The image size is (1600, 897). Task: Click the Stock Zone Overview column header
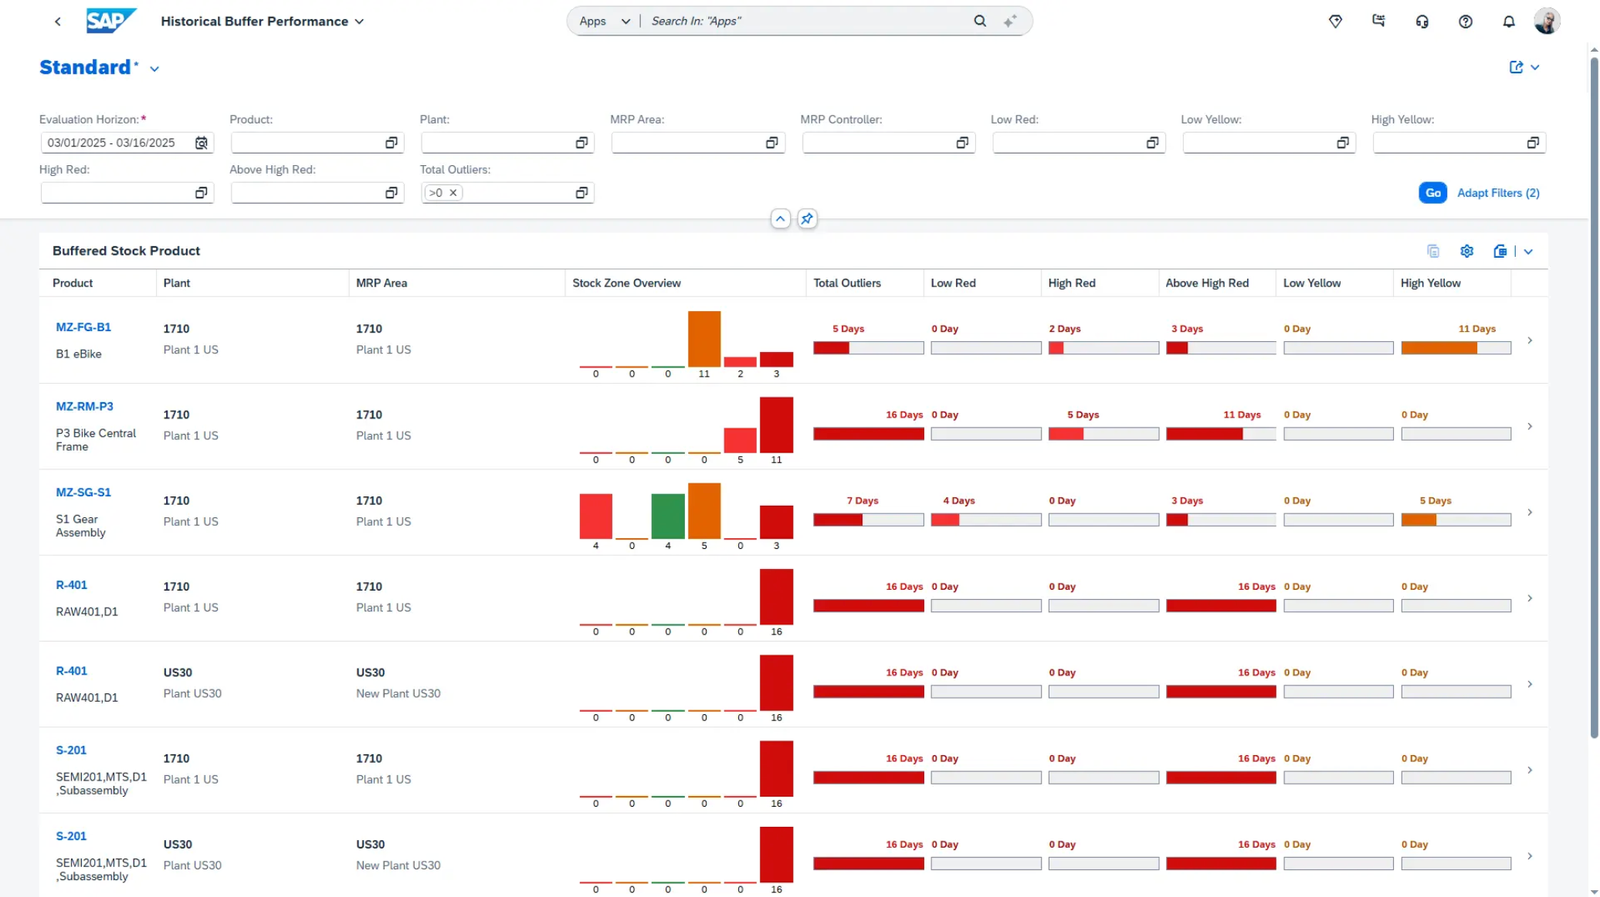point(626,283)
